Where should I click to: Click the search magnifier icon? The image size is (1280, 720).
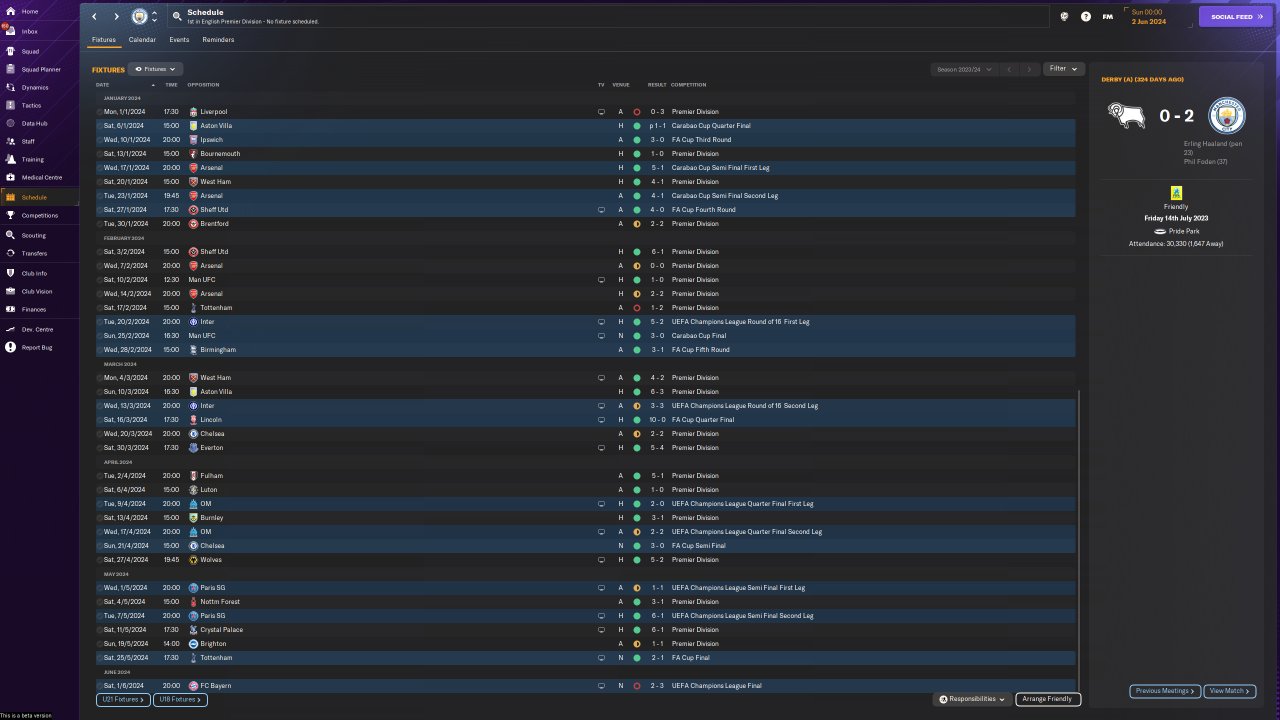pos(177,16)
